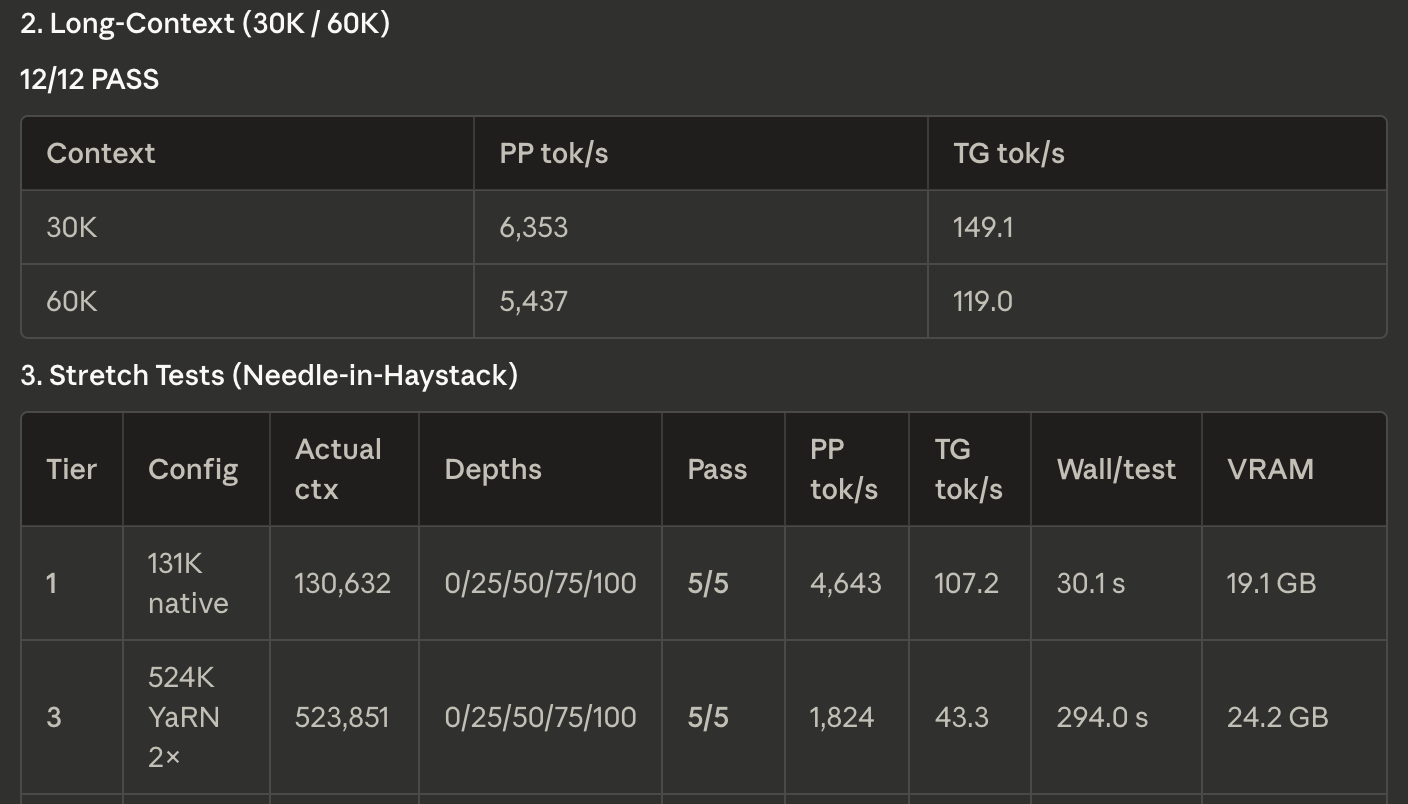Viewport: 1408px width, 804px height.
Task: Click the 294.0 s wall time value
Action: [x=1102, y=717]
